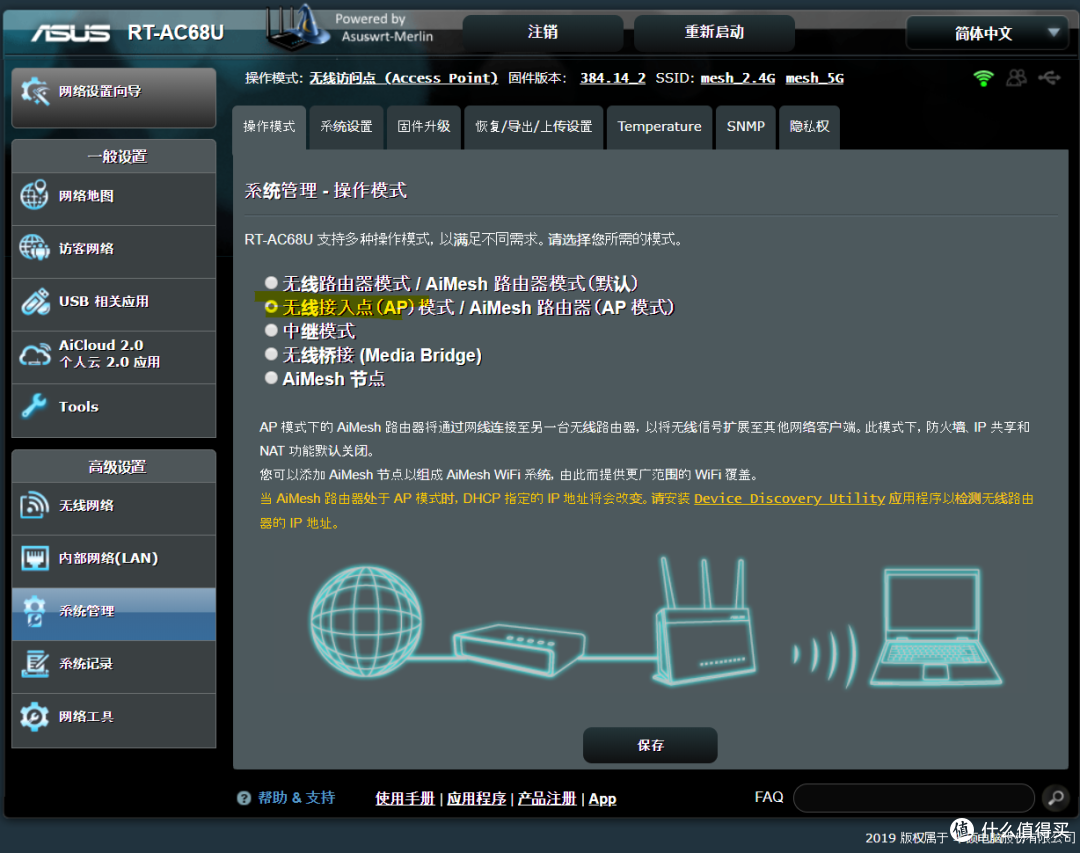This screenshot has height=853, width=1080.
Task: Open the 简体中文 language dropdown
Action: coord(987,32)
